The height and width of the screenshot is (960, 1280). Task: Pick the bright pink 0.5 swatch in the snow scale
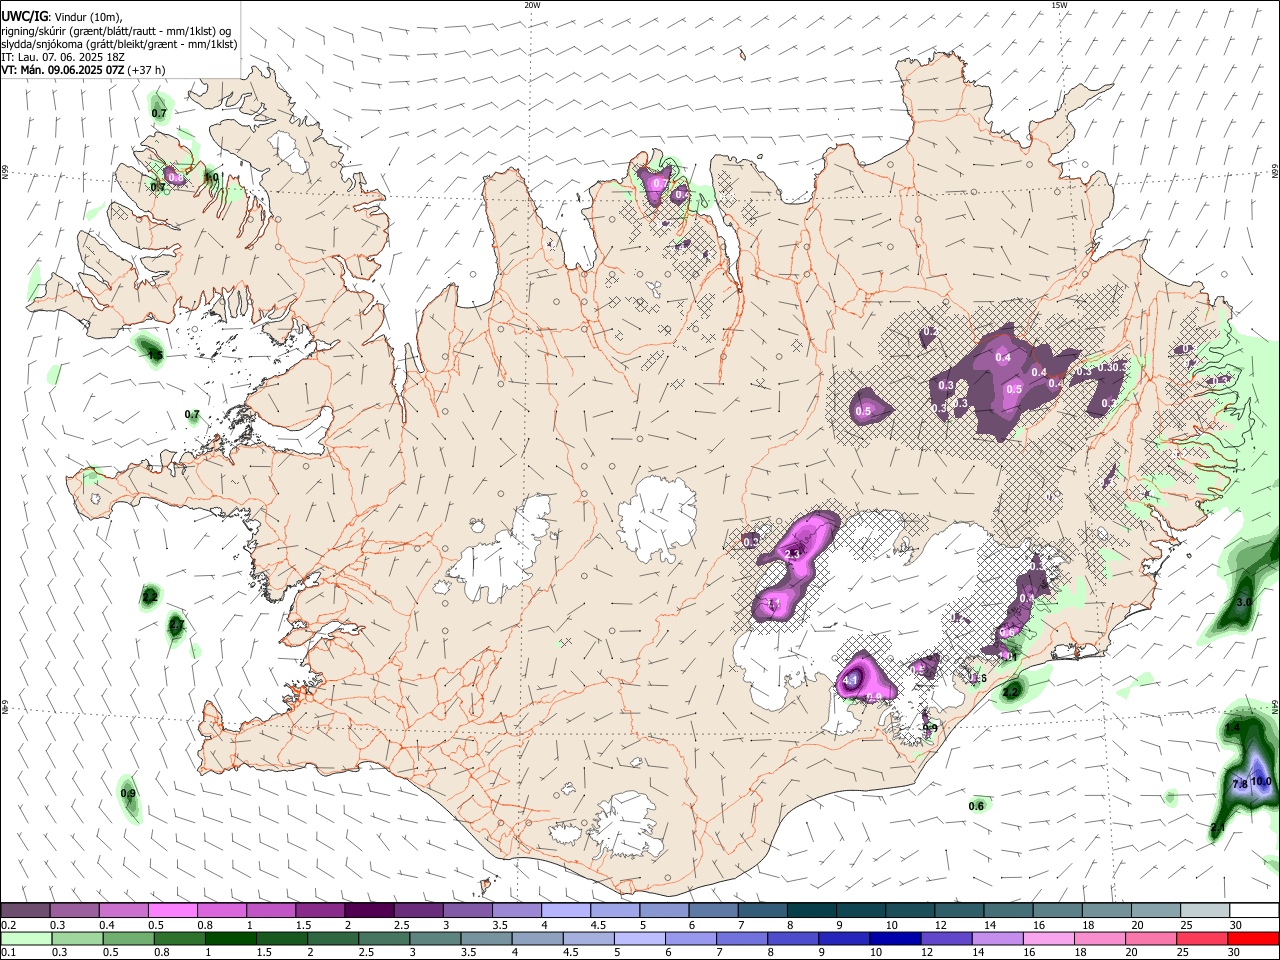pyautogui.click(x=172, y=910)
